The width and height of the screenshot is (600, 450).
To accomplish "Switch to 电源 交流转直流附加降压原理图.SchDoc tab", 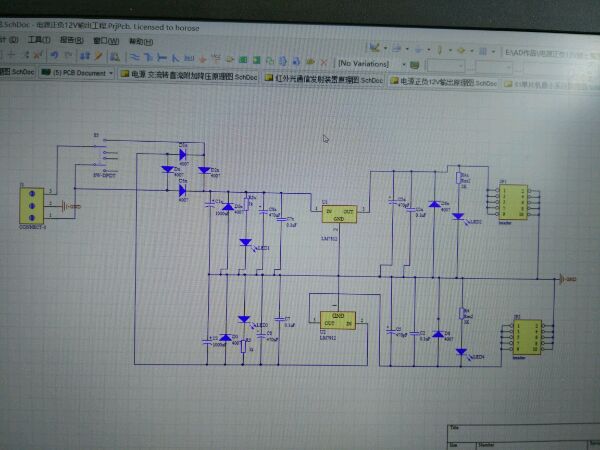I will [x=189, y=75].
